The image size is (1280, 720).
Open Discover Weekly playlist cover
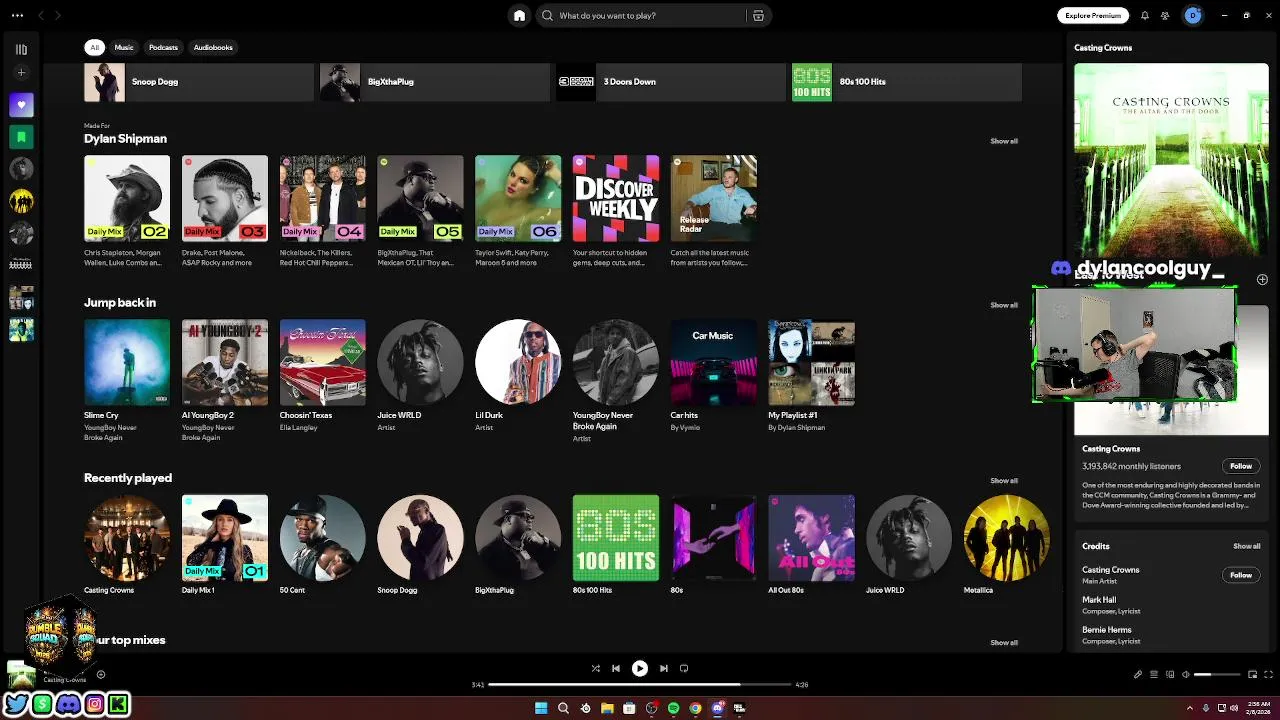click(616, 198)
